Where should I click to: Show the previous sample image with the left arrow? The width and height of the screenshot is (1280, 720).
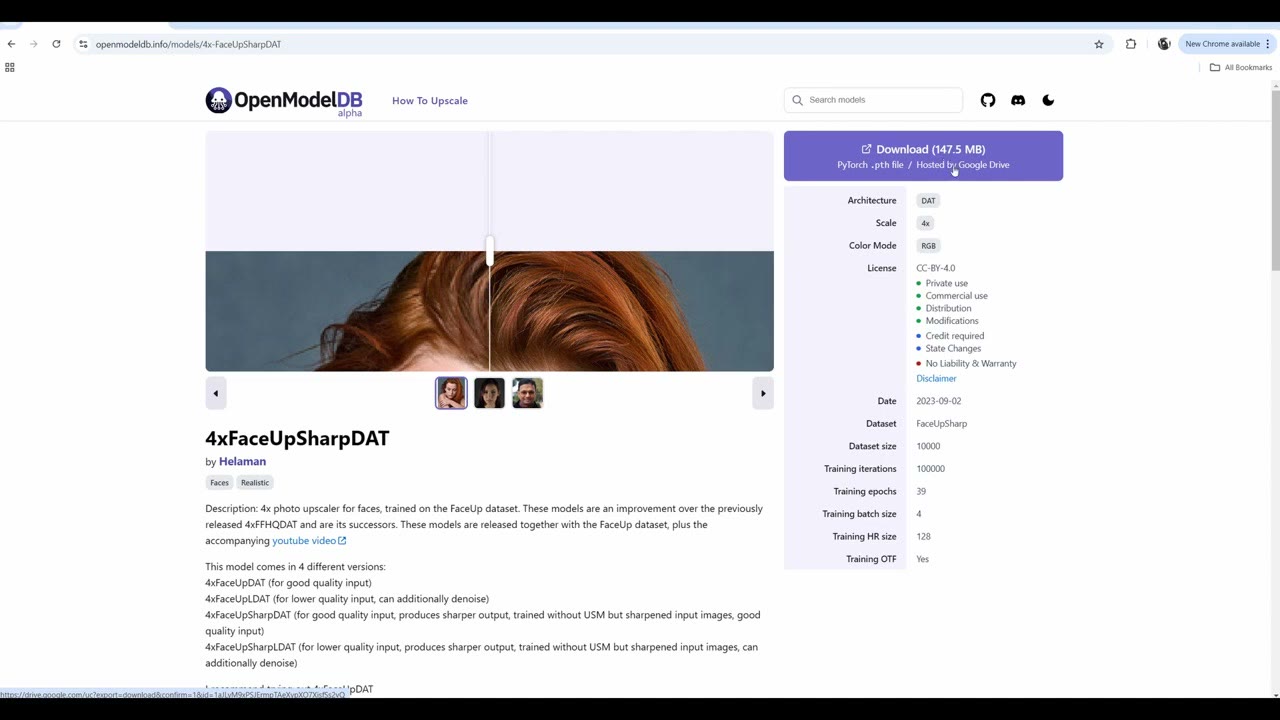click(215, 393)
